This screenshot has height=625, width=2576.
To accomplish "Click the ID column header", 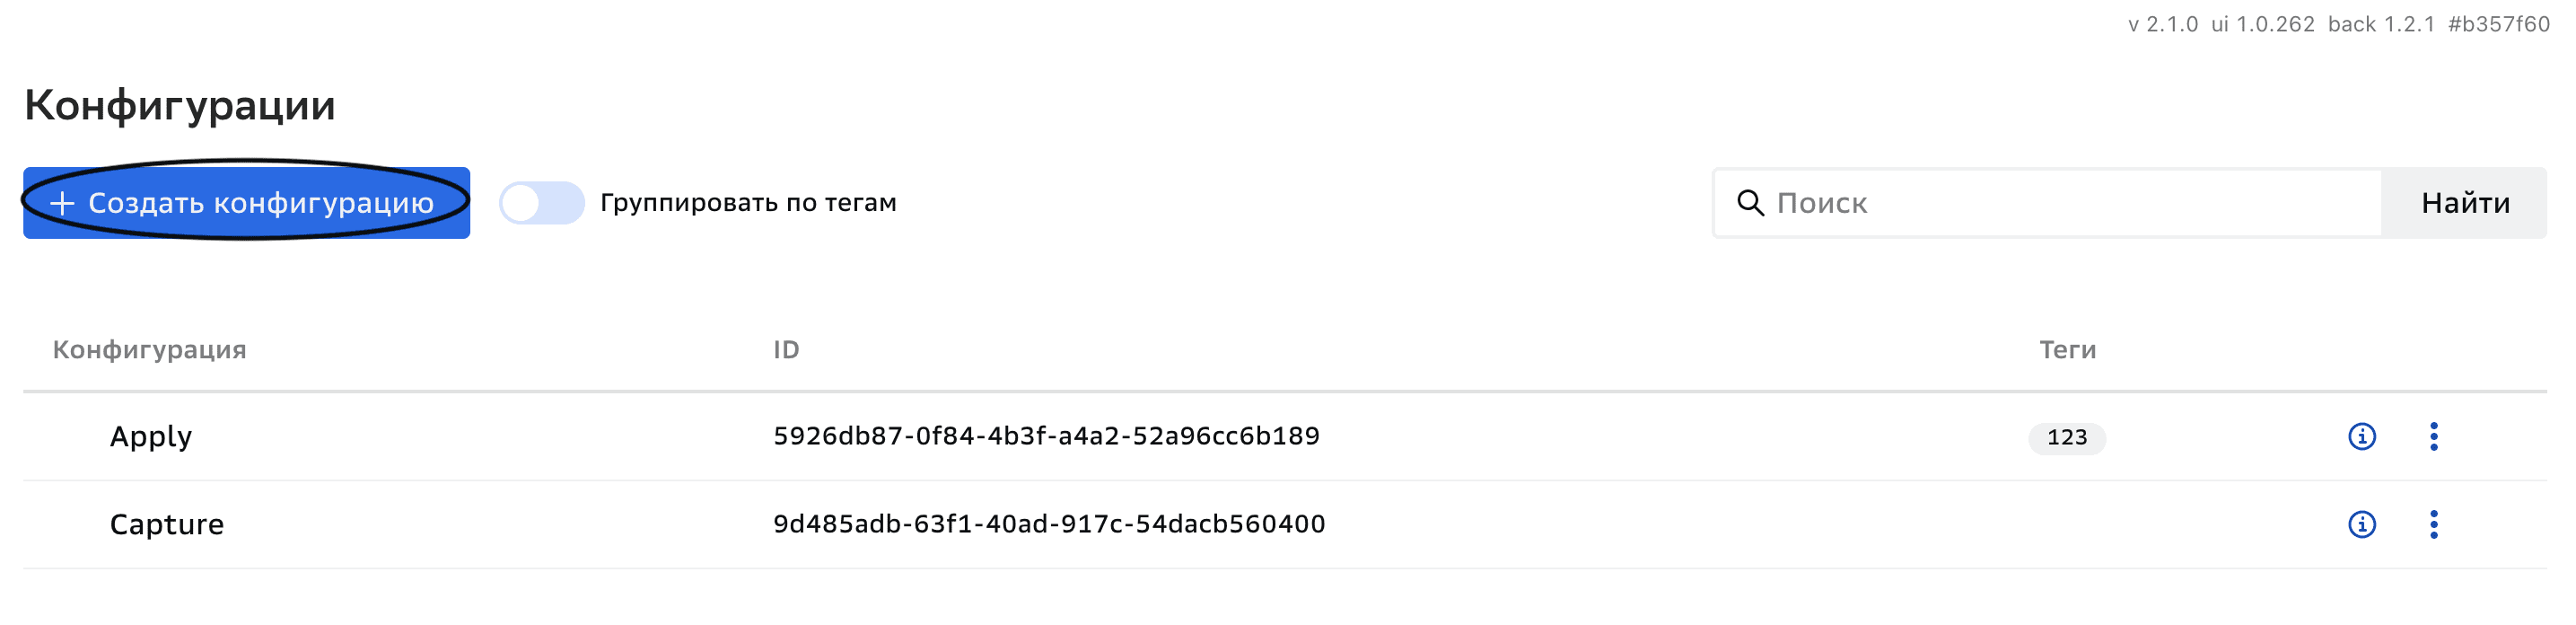I will (786, 350).
